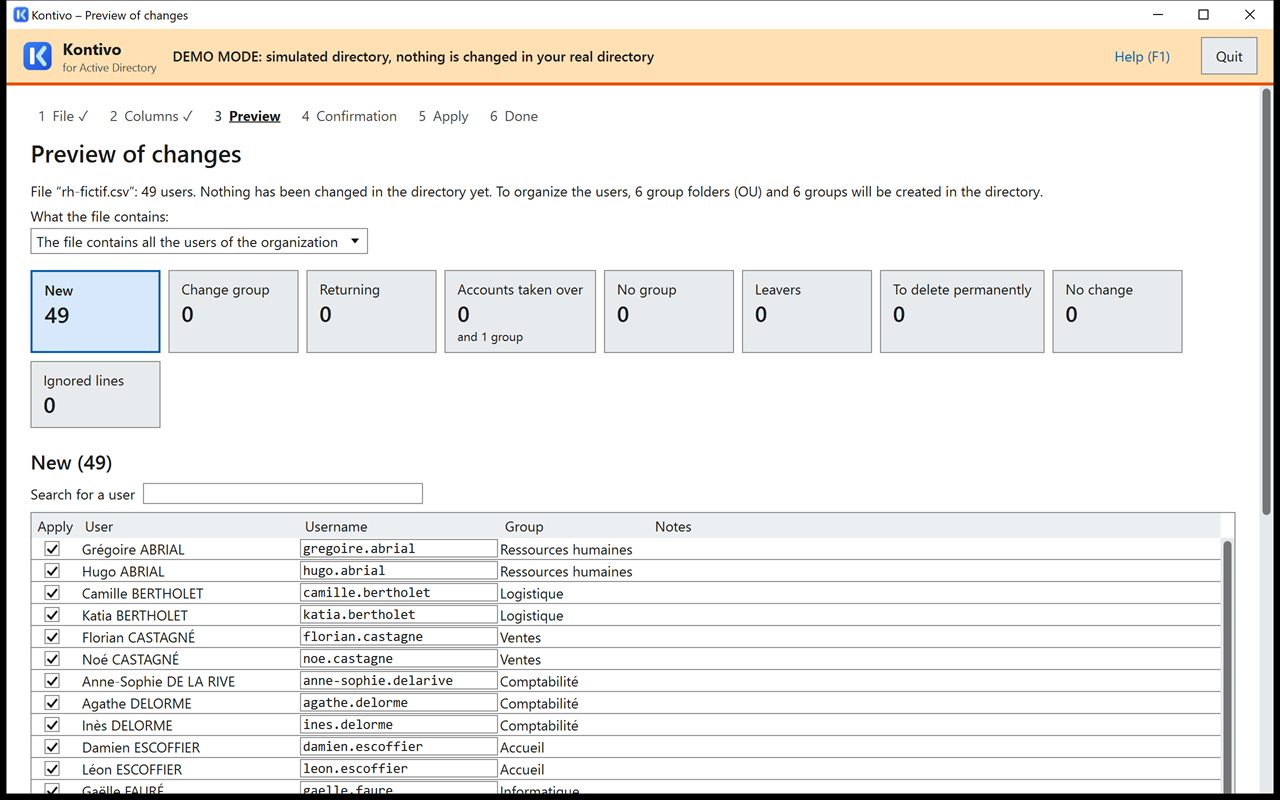Screen dimensions: 1280x800
Task: Click the Group column header
Action: [x=524, y=527]
